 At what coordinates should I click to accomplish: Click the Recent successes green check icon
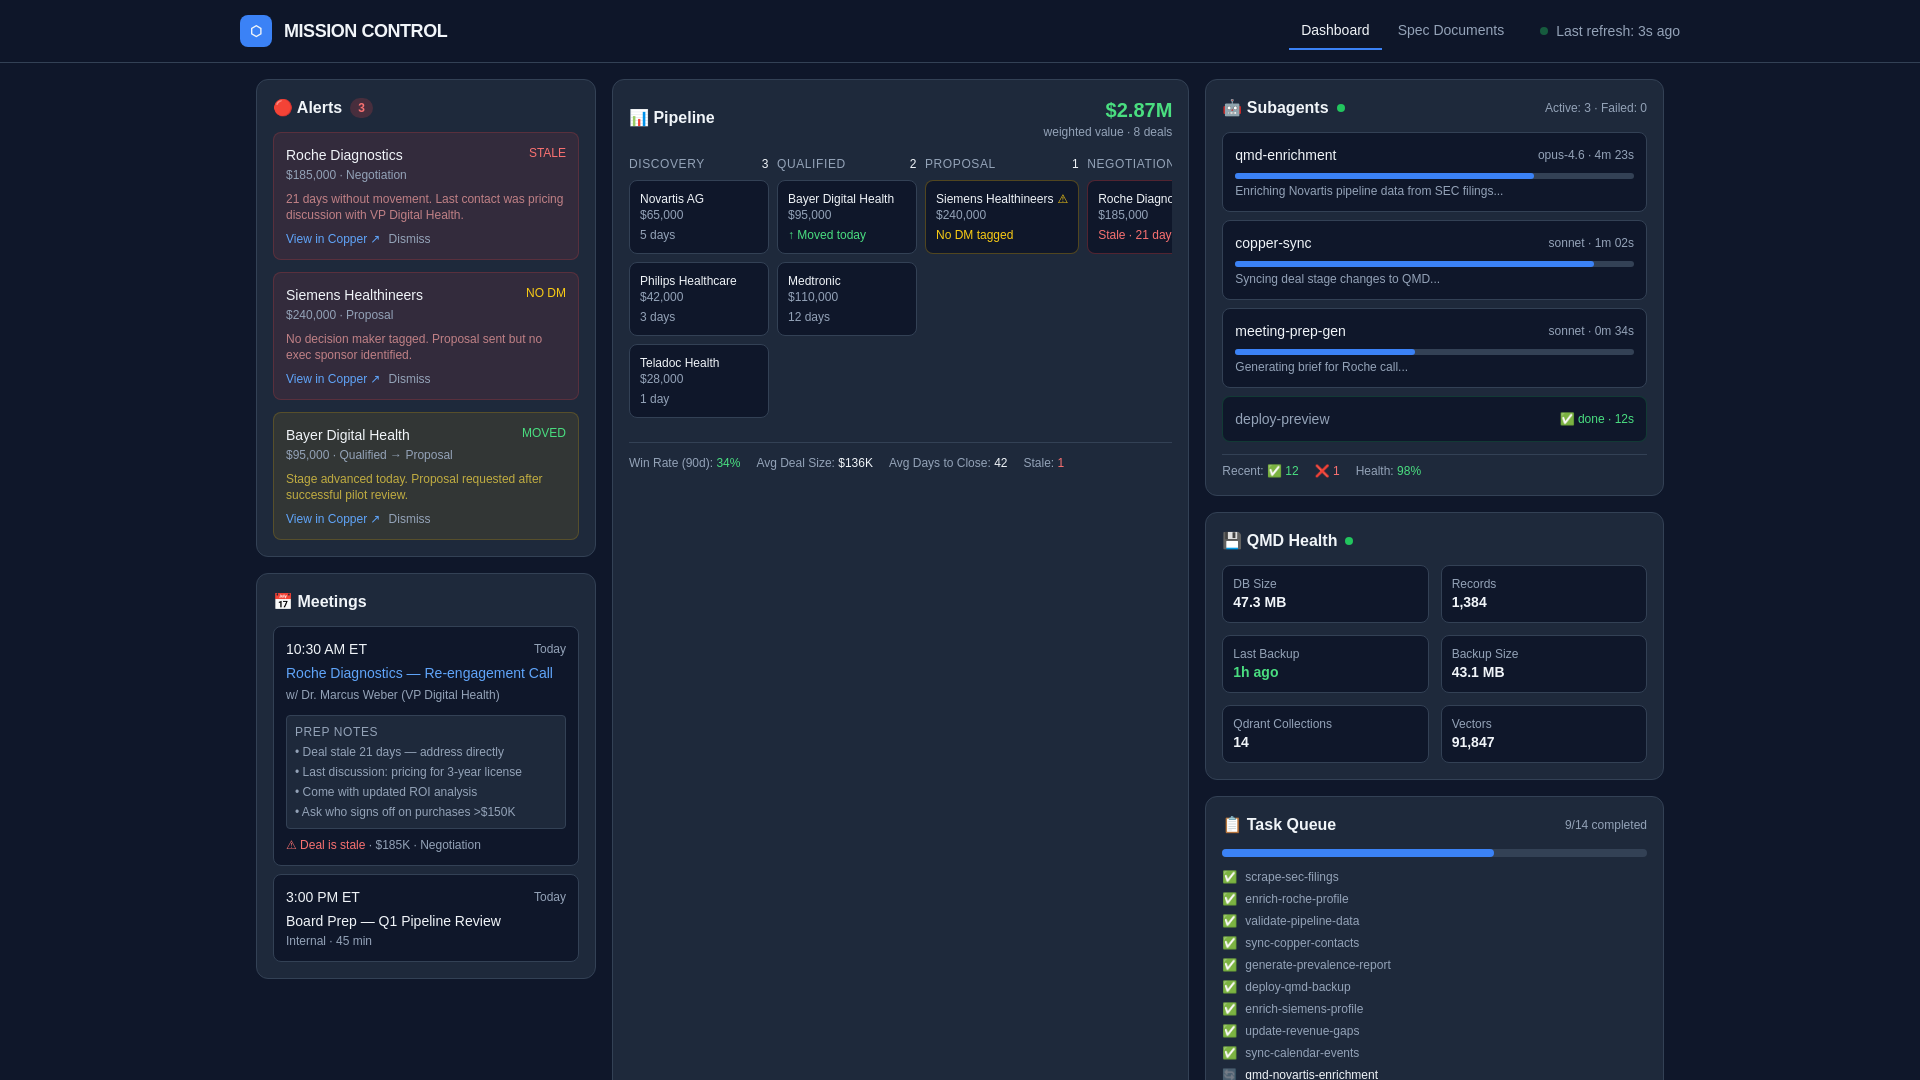(x=1274, y=471)
